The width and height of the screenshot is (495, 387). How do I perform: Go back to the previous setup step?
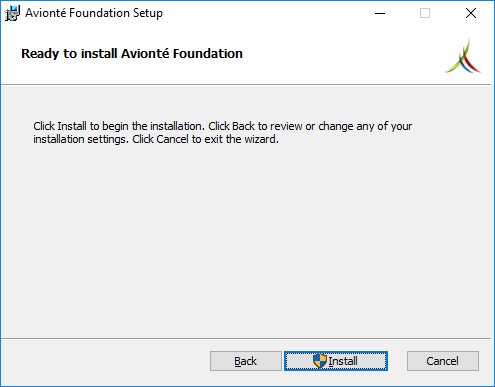(x=246, y=361)
